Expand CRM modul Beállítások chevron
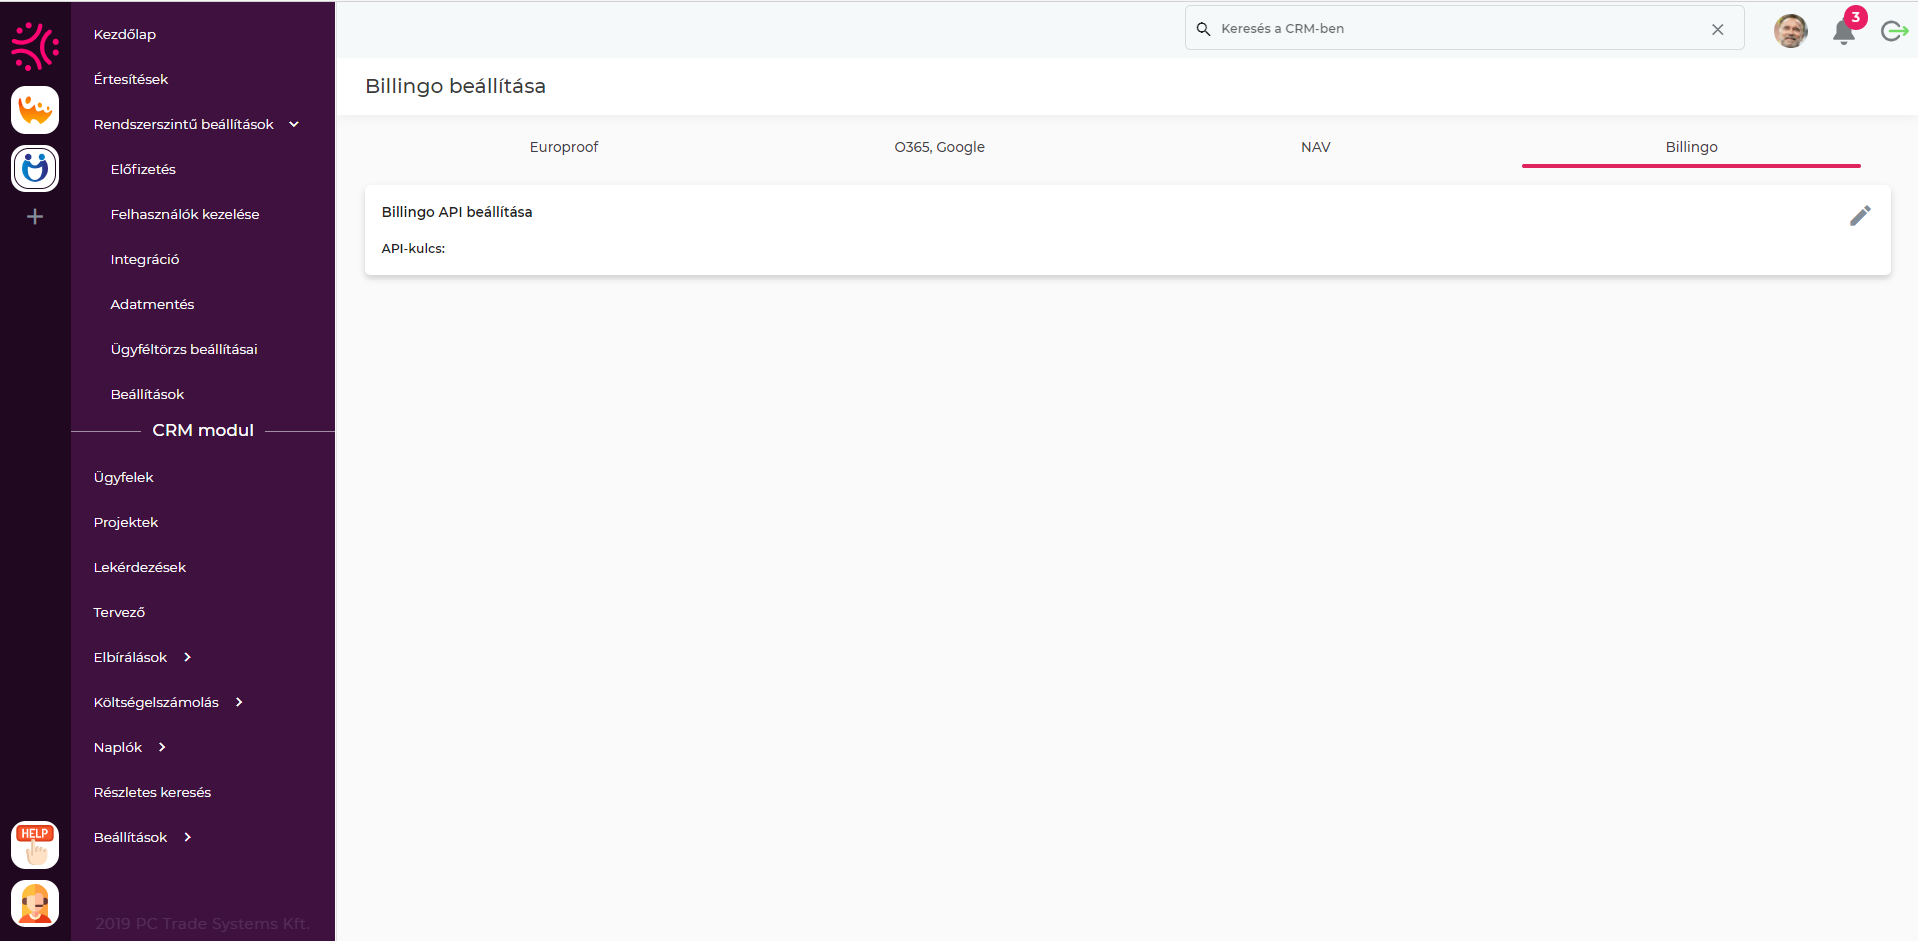Screen dimensions: 1918x941 [x=187, y=837]
